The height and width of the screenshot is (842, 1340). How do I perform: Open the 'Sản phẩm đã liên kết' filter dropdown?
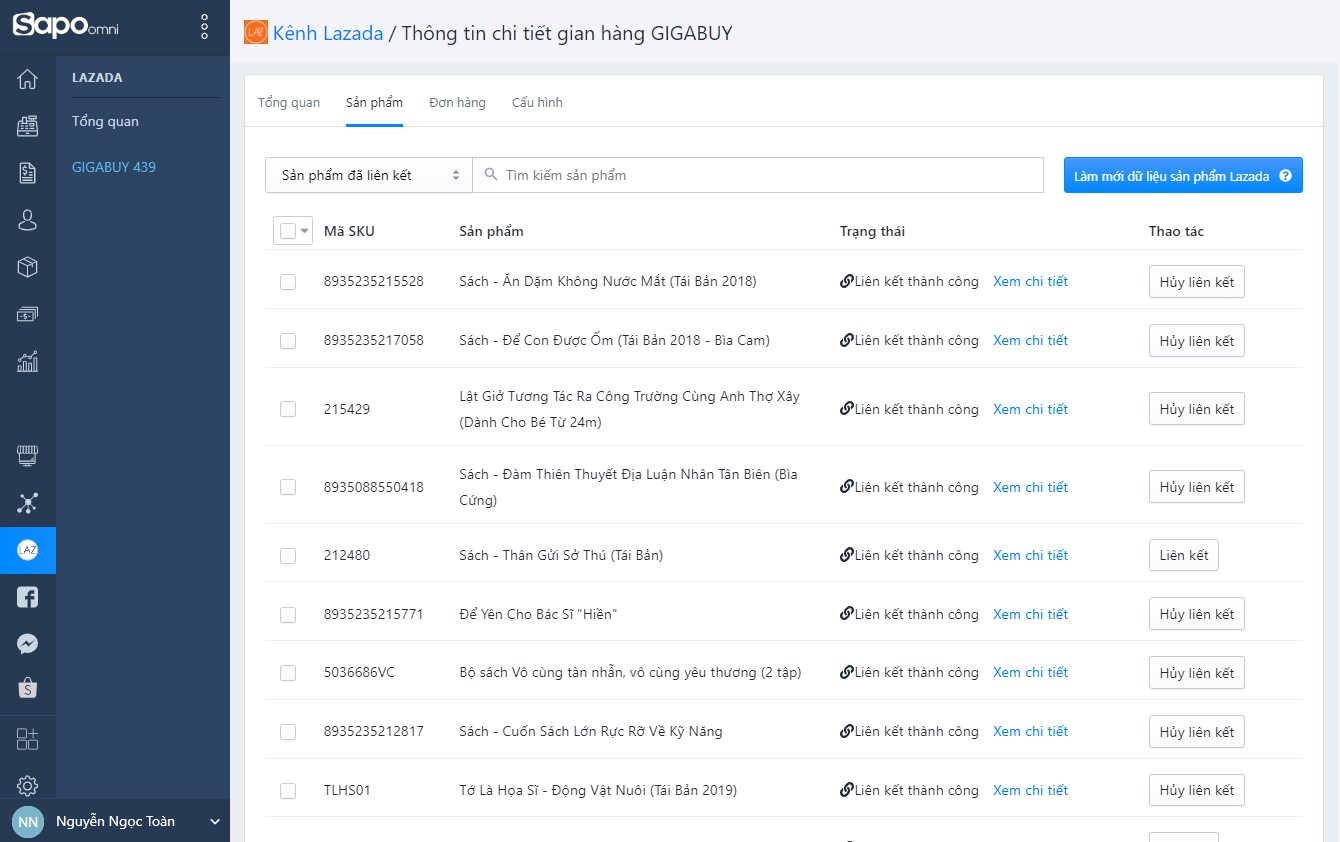click(368, 174)
